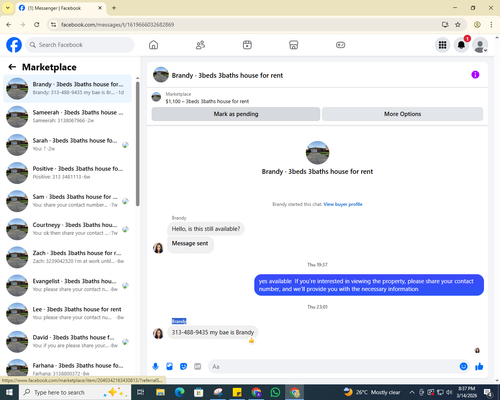Click the message '313-488-9435 my bae is Brandy'

point(213,332)
